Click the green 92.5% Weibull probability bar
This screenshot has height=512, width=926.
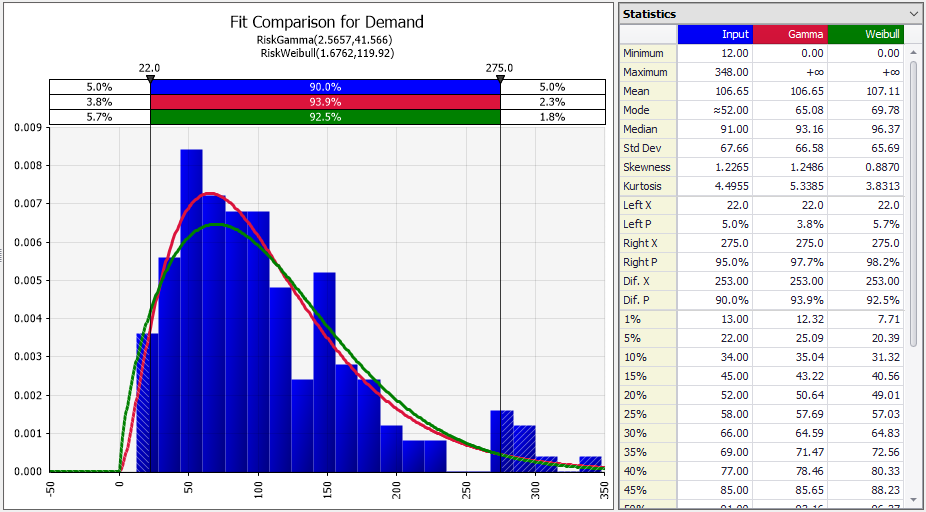(325, 117)
